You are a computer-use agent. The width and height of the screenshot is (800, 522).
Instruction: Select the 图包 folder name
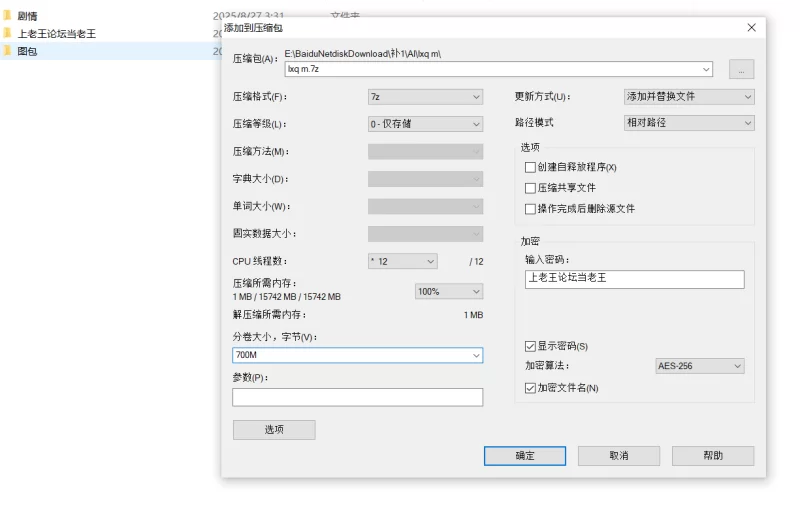[27, 51]
